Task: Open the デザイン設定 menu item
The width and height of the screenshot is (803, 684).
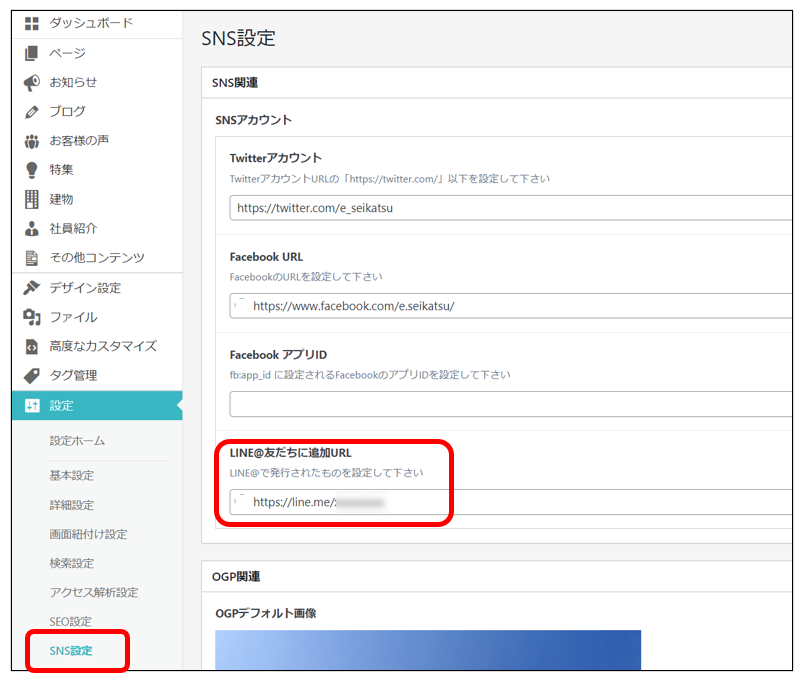Action: pos(85,288)
